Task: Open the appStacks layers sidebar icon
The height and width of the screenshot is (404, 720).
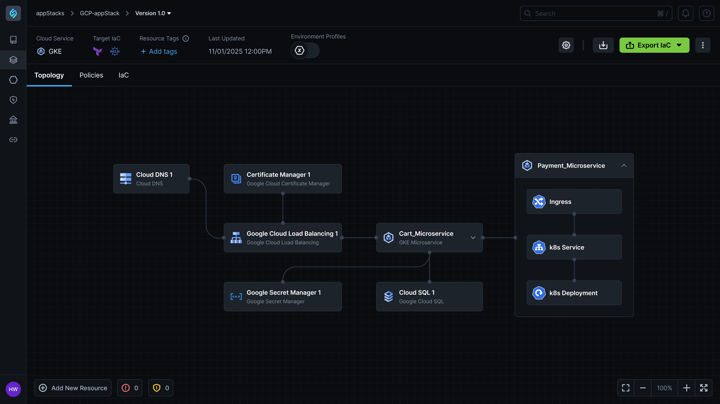Action: [x=13, y=60]
